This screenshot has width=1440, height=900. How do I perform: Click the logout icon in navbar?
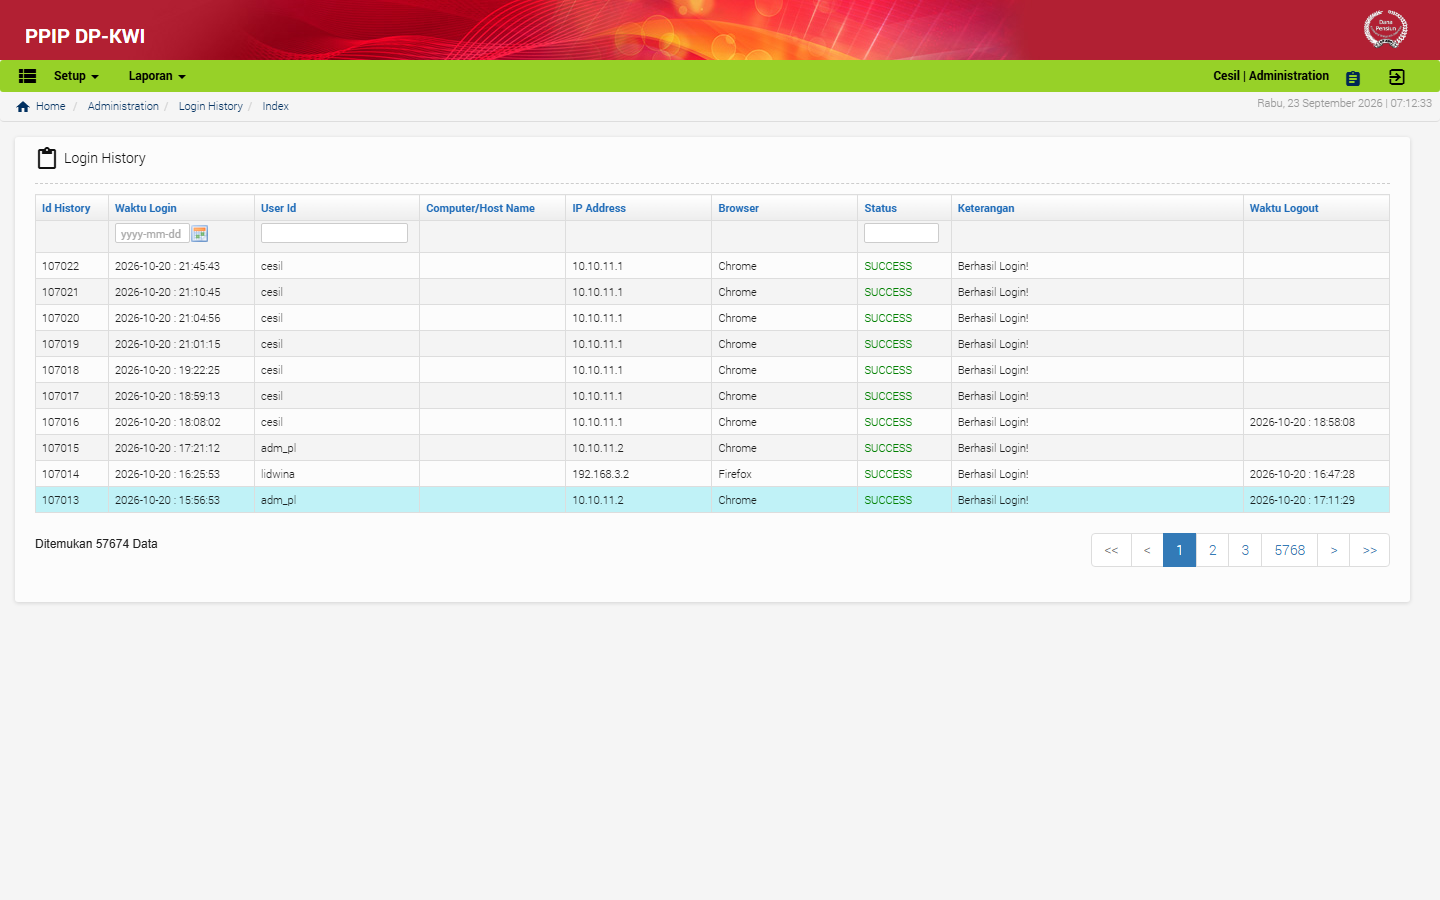(1397, 77)
